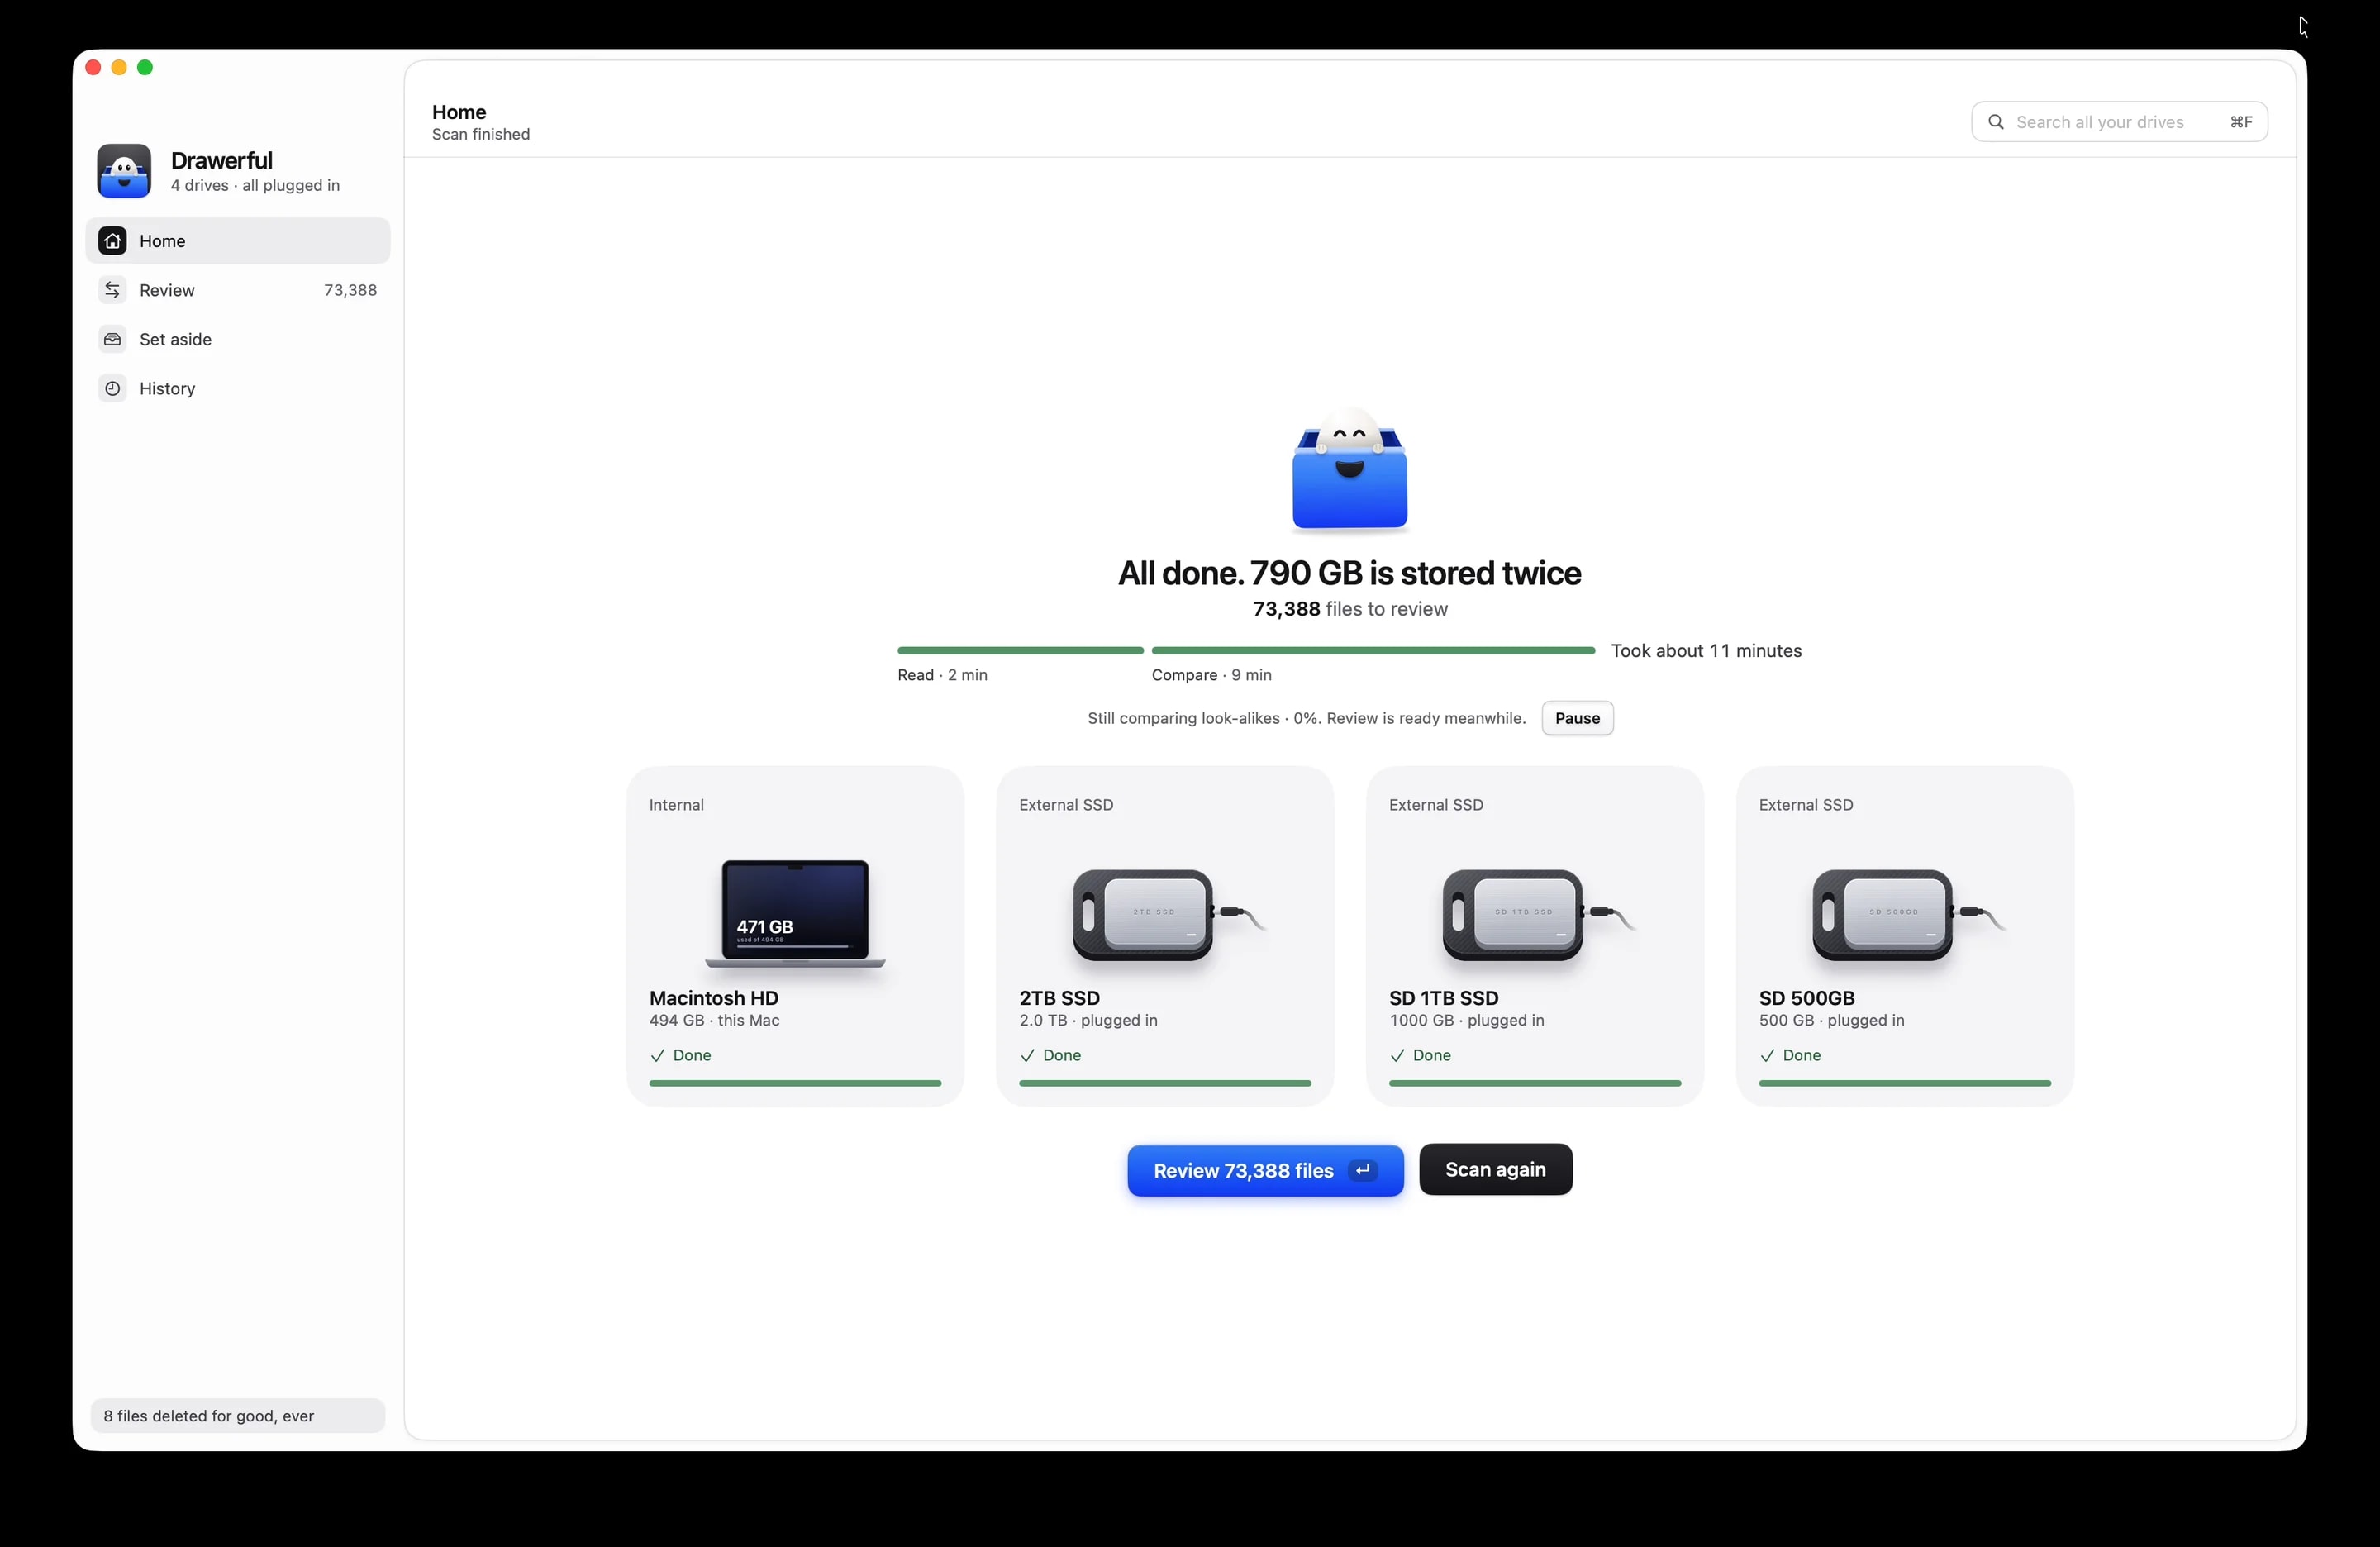Screen dimensions: 2380x1547
Task: Pause the look-alikes comparison
Action: (x=1577, y=718)
